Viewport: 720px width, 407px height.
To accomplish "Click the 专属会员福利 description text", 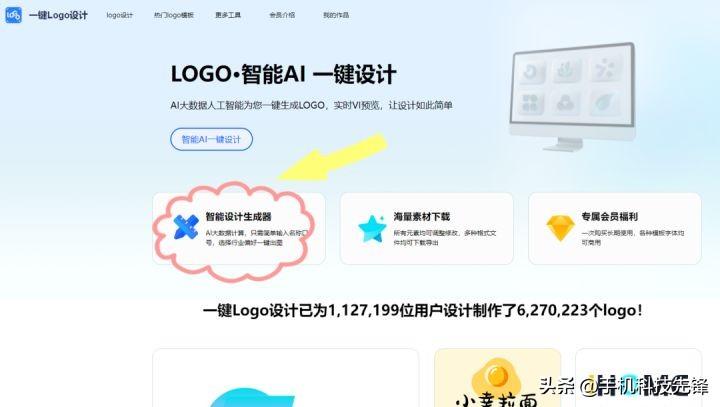I will click(633, 237).
